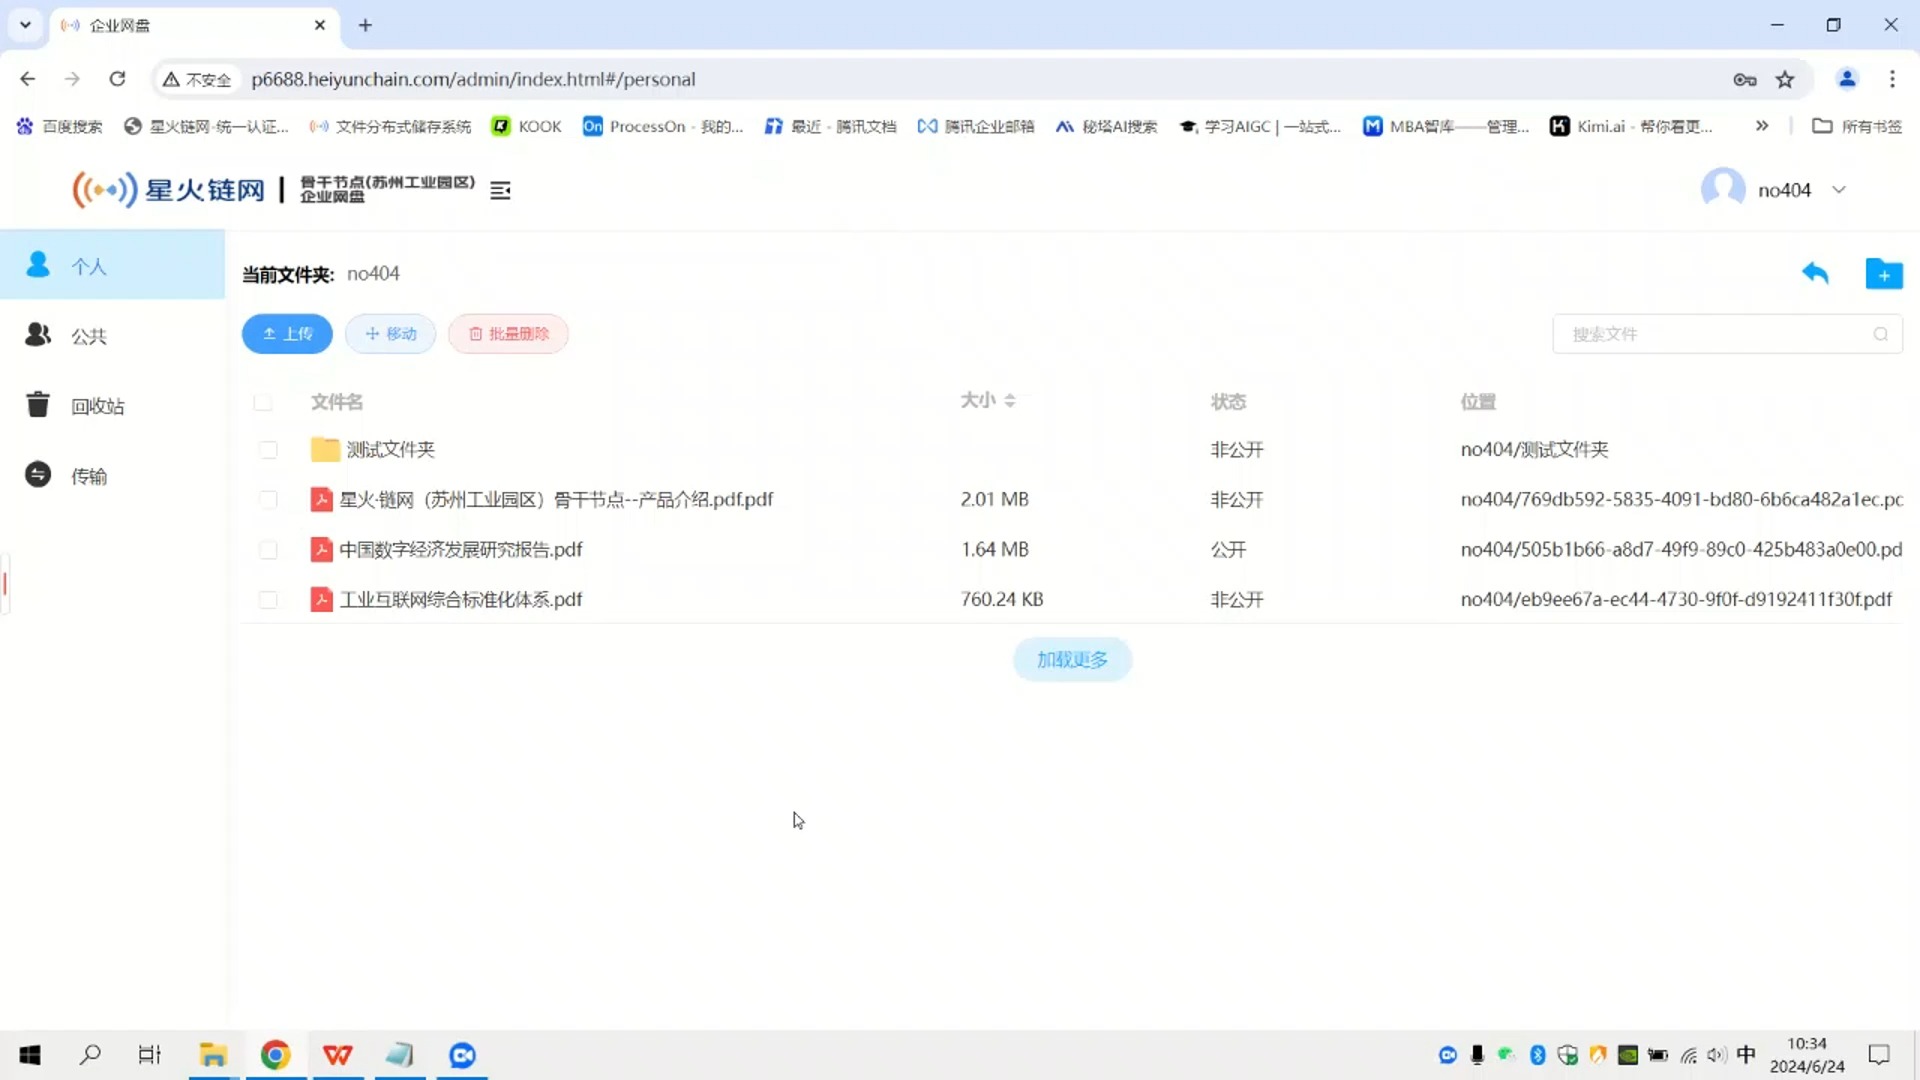Open the 腾讯企业邮箱 bookmark
The image size is (1920, 1080).
click(x=975, y=126)
